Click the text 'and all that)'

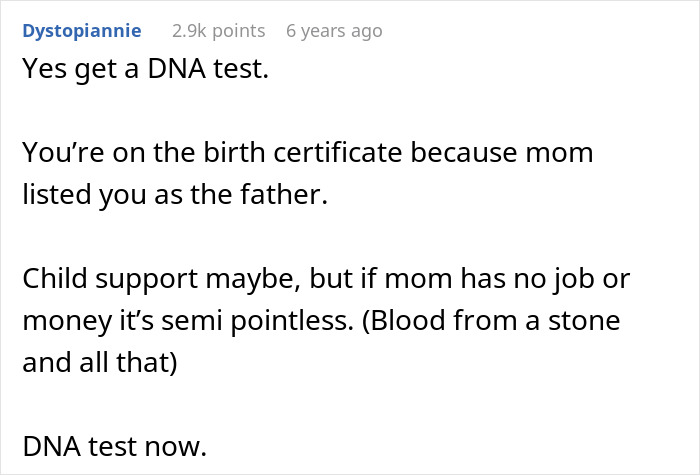pos(100,363)
